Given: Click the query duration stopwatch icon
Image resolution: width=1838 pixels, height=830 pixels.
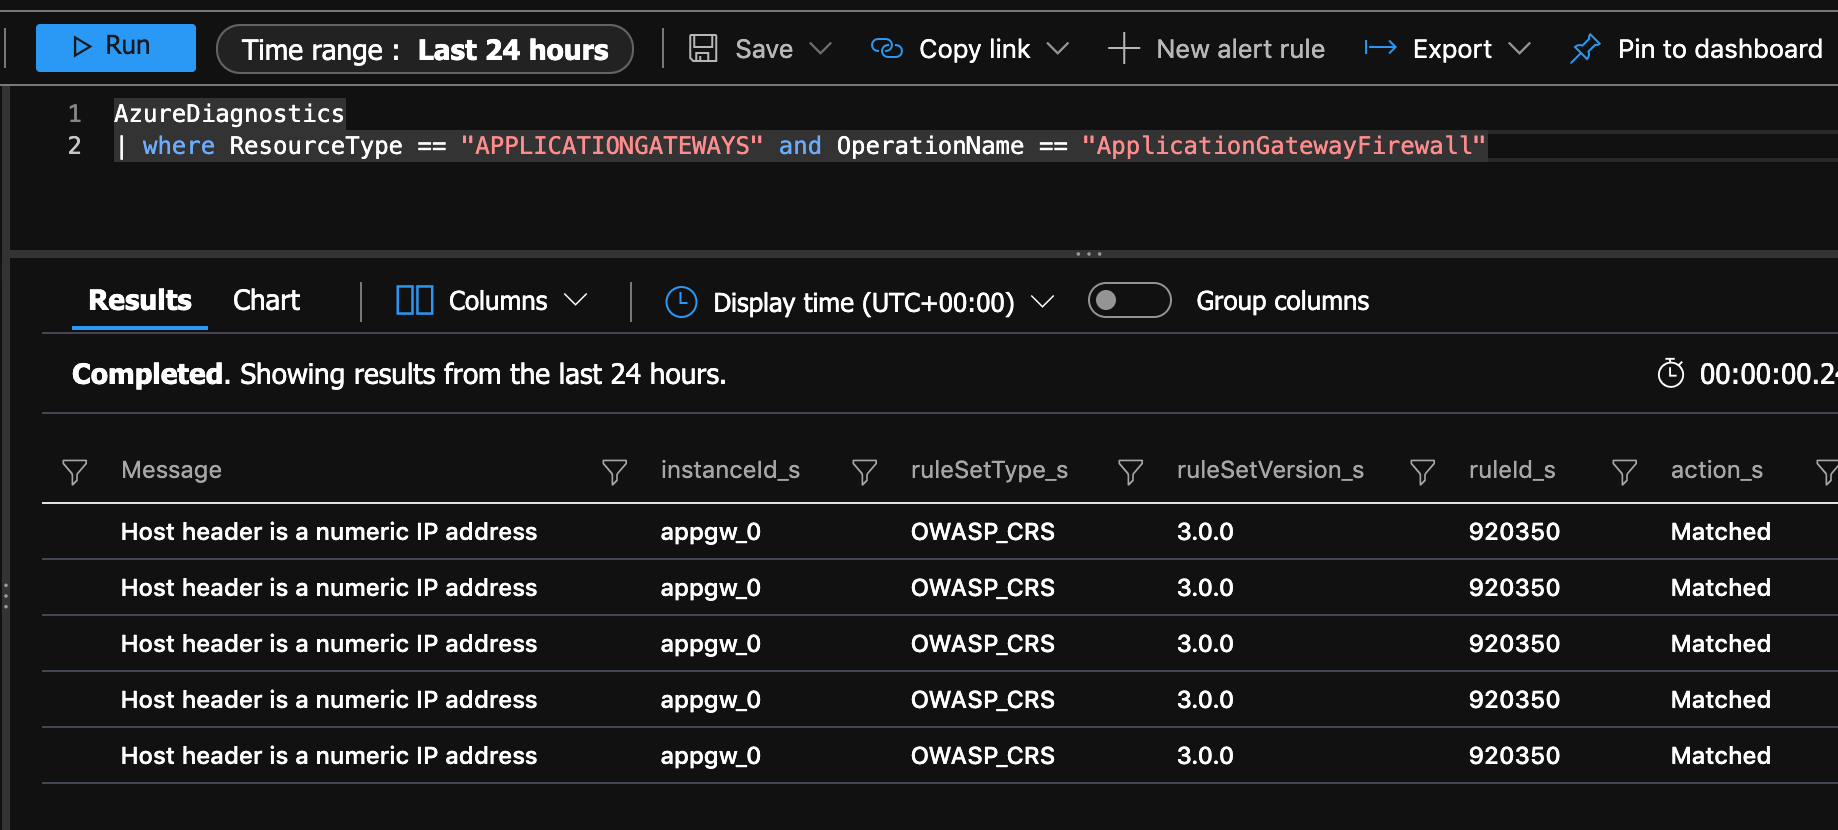Looking at the screenshot, I should (1670, 373).
